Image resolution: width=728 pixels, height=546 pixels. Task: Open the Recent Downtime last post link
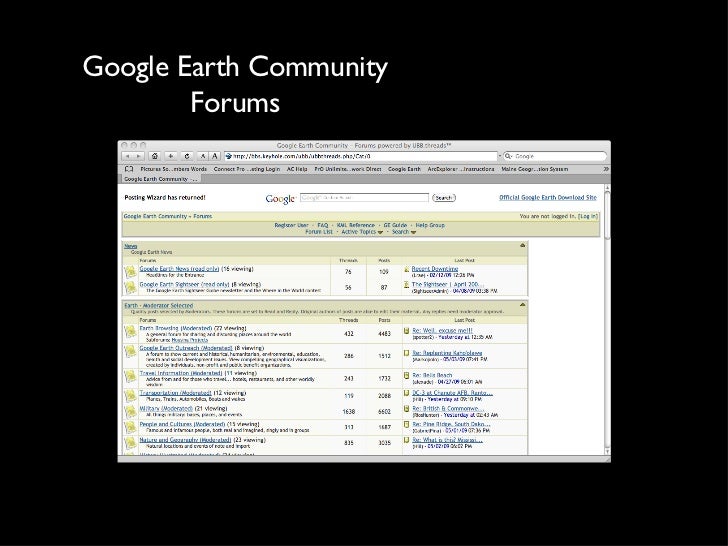pos(435,269)
